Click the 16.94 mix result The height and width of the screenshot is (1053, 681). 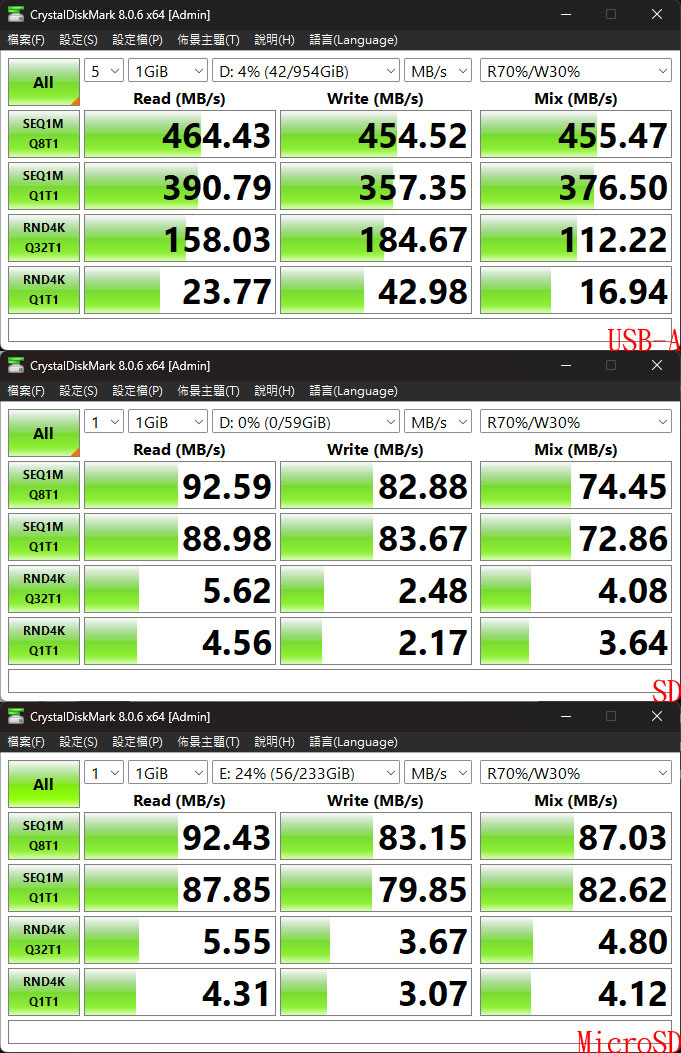(x=576, y=290)
